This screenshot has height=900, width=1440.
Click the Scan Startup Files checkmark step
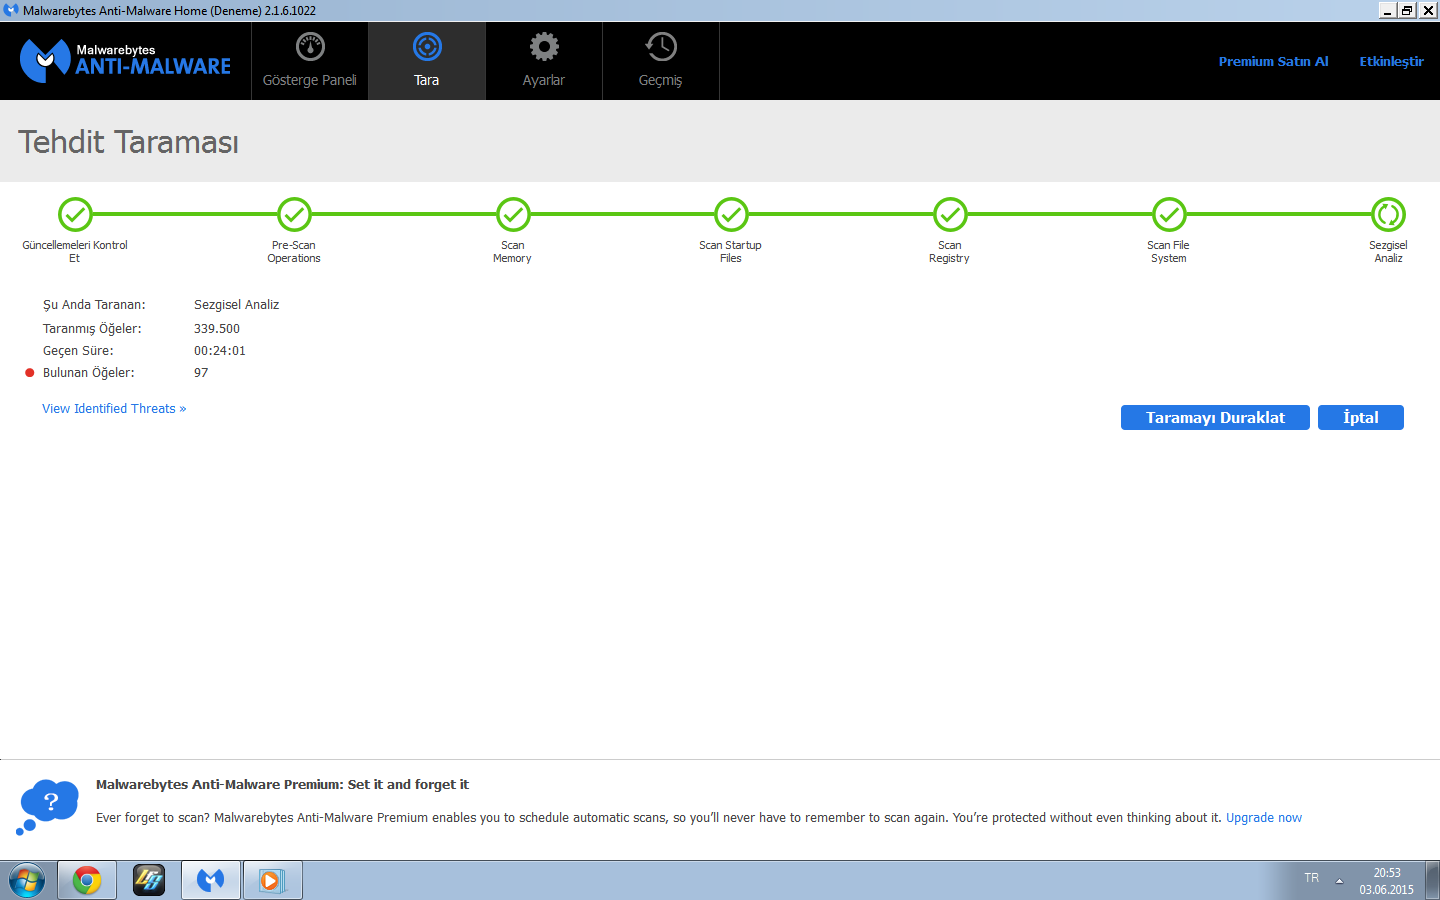click(731, 214)
